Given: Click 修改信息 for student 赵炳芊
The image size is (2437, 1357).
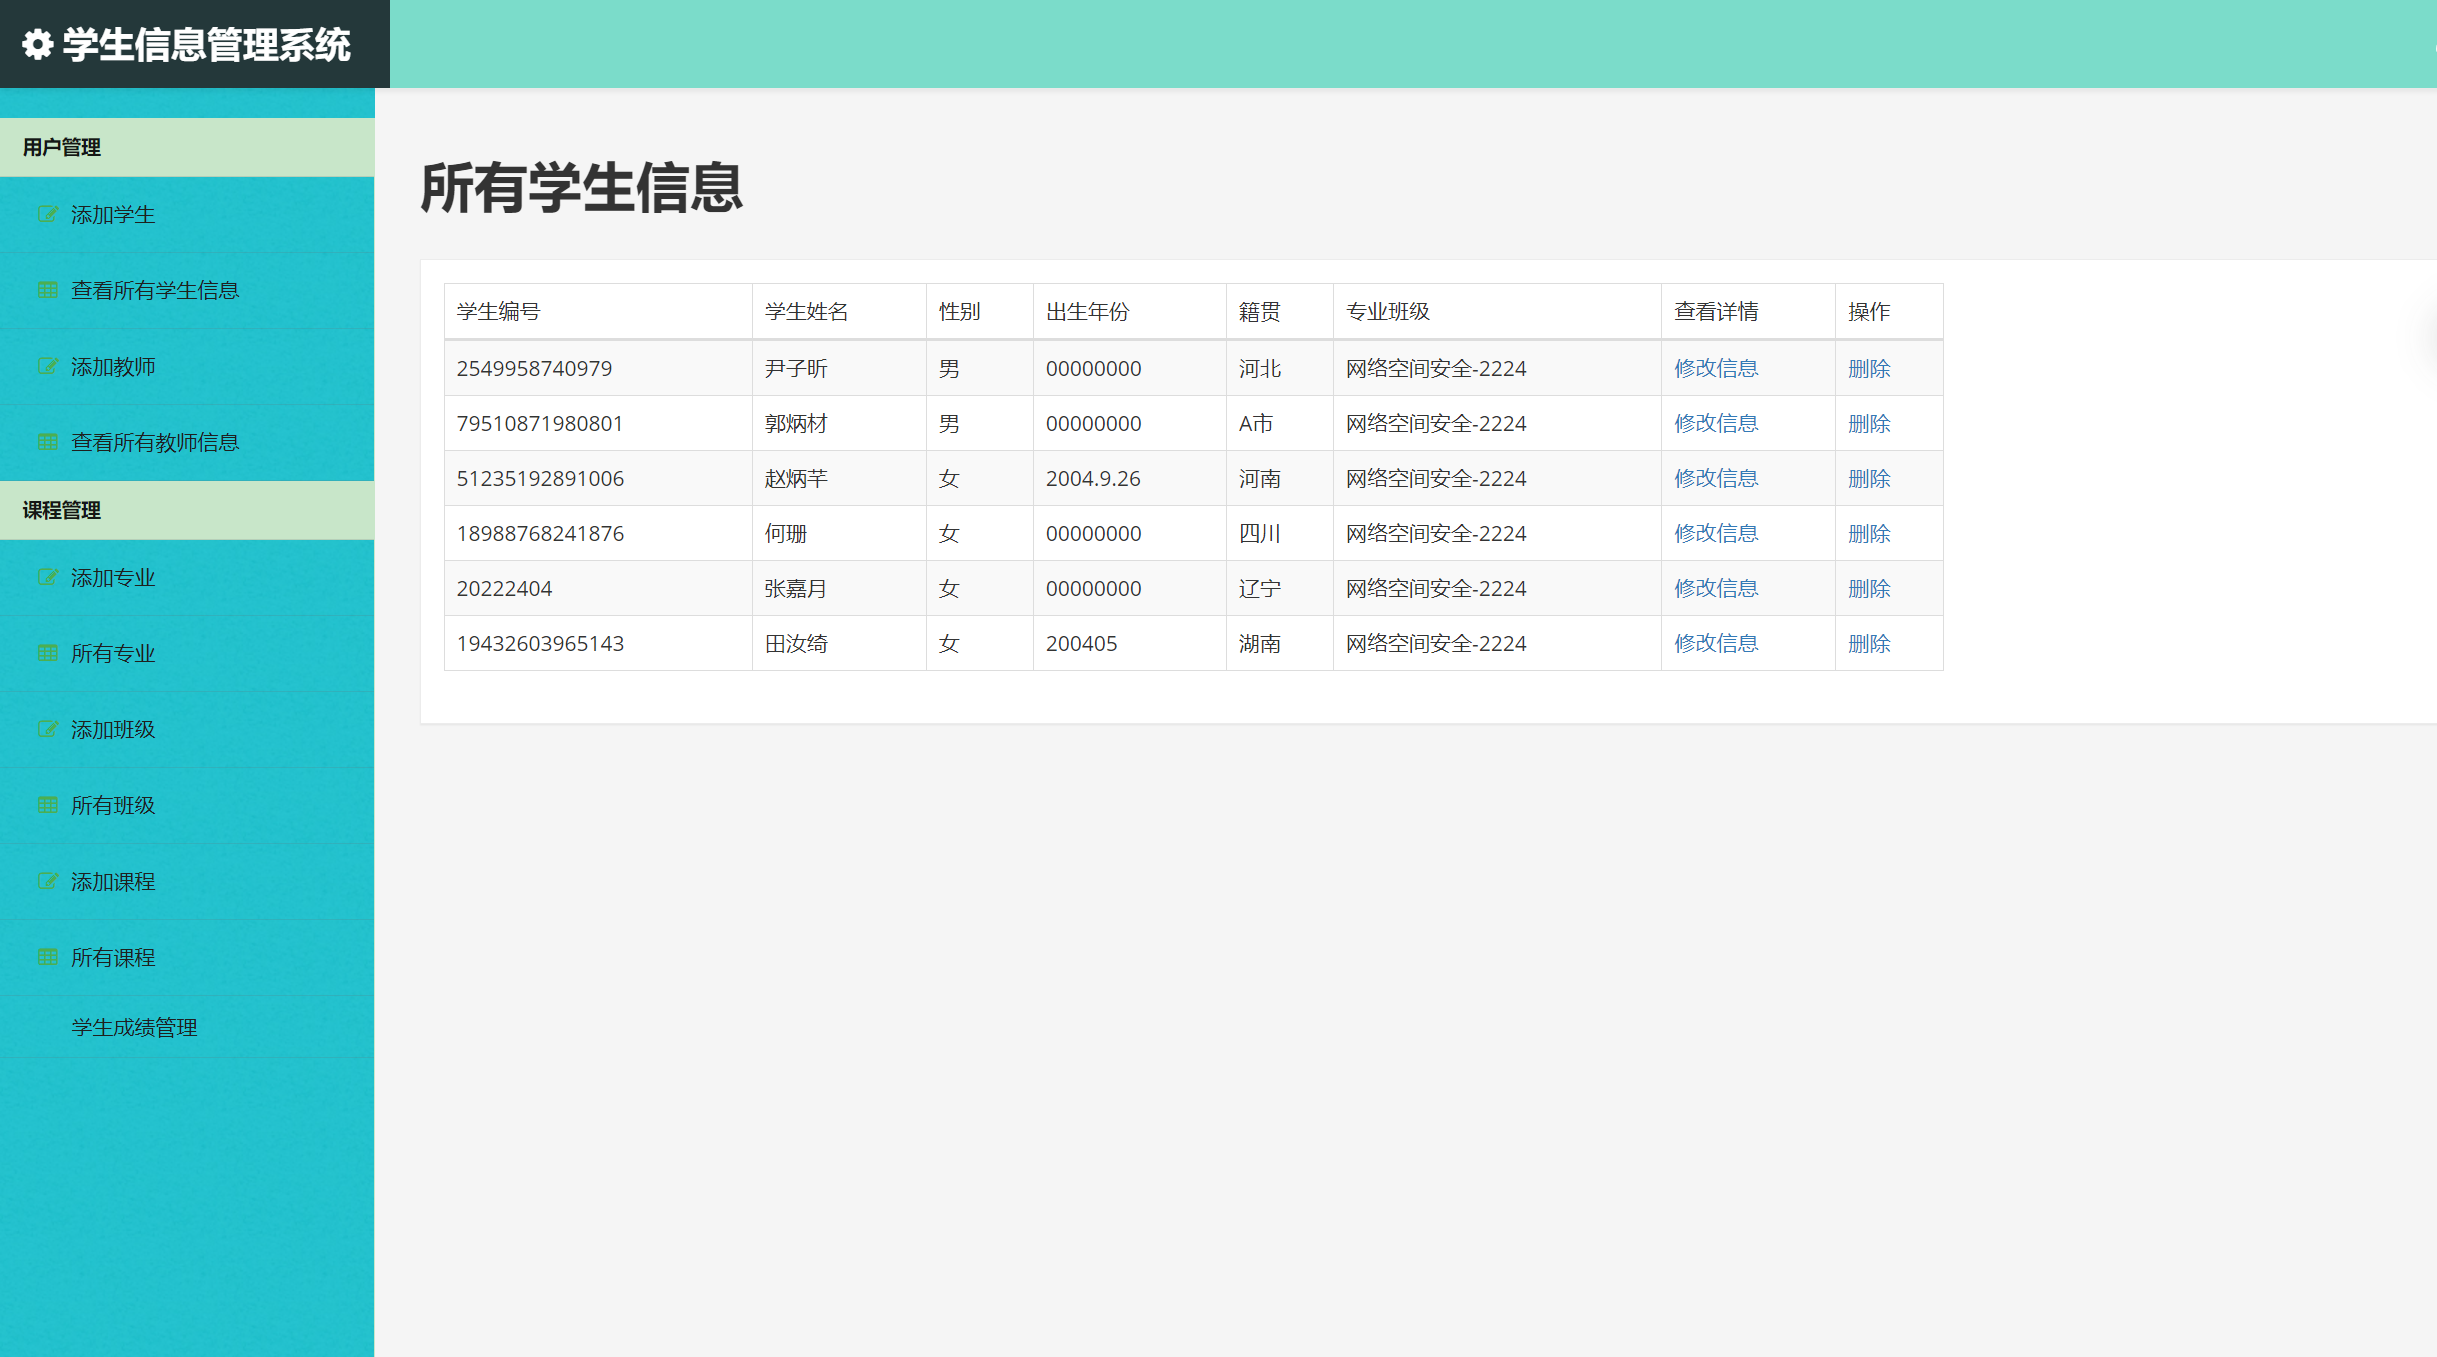Looking at the screenshot, I should point(1715,478).
